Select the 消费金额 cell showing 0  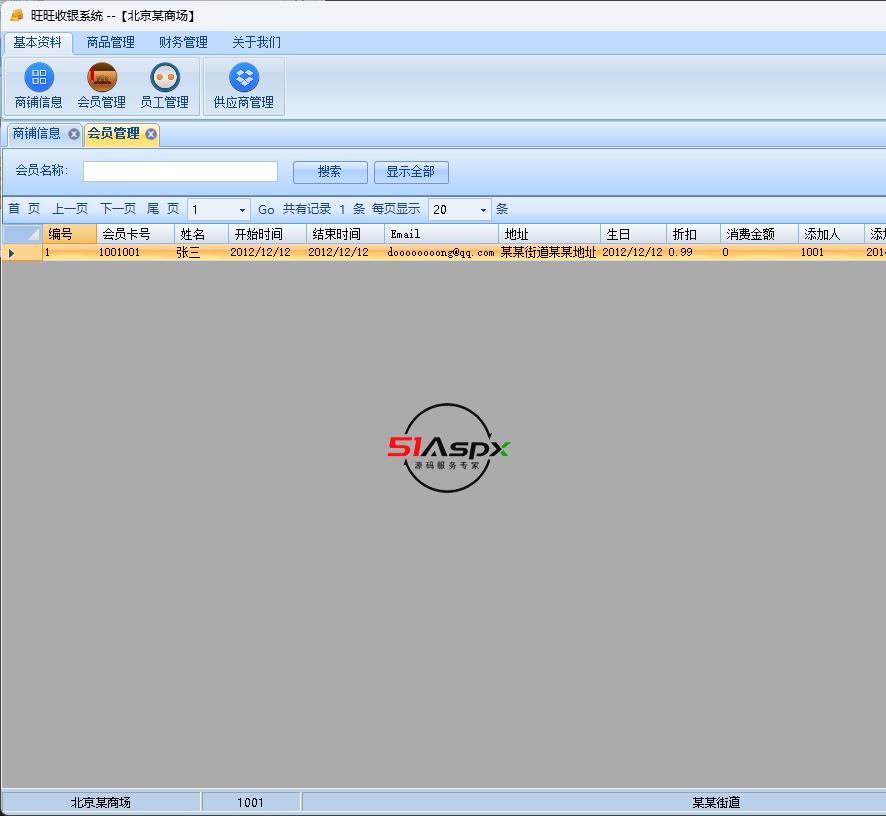pos(759,253)
